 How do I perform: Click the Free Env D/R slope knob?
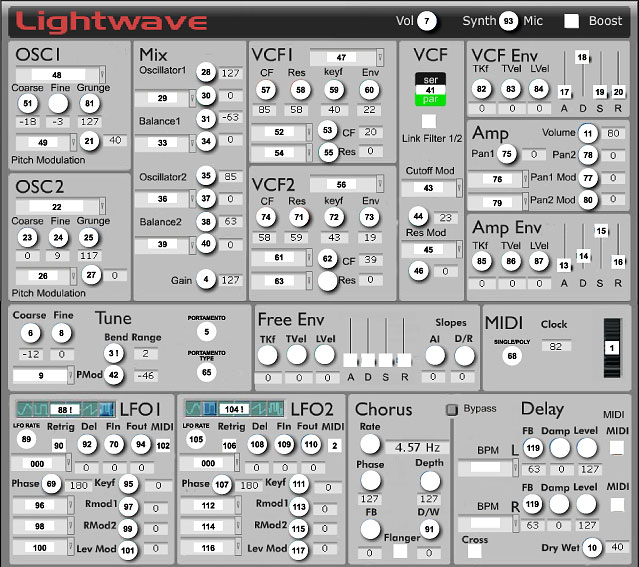pos(464,356)
